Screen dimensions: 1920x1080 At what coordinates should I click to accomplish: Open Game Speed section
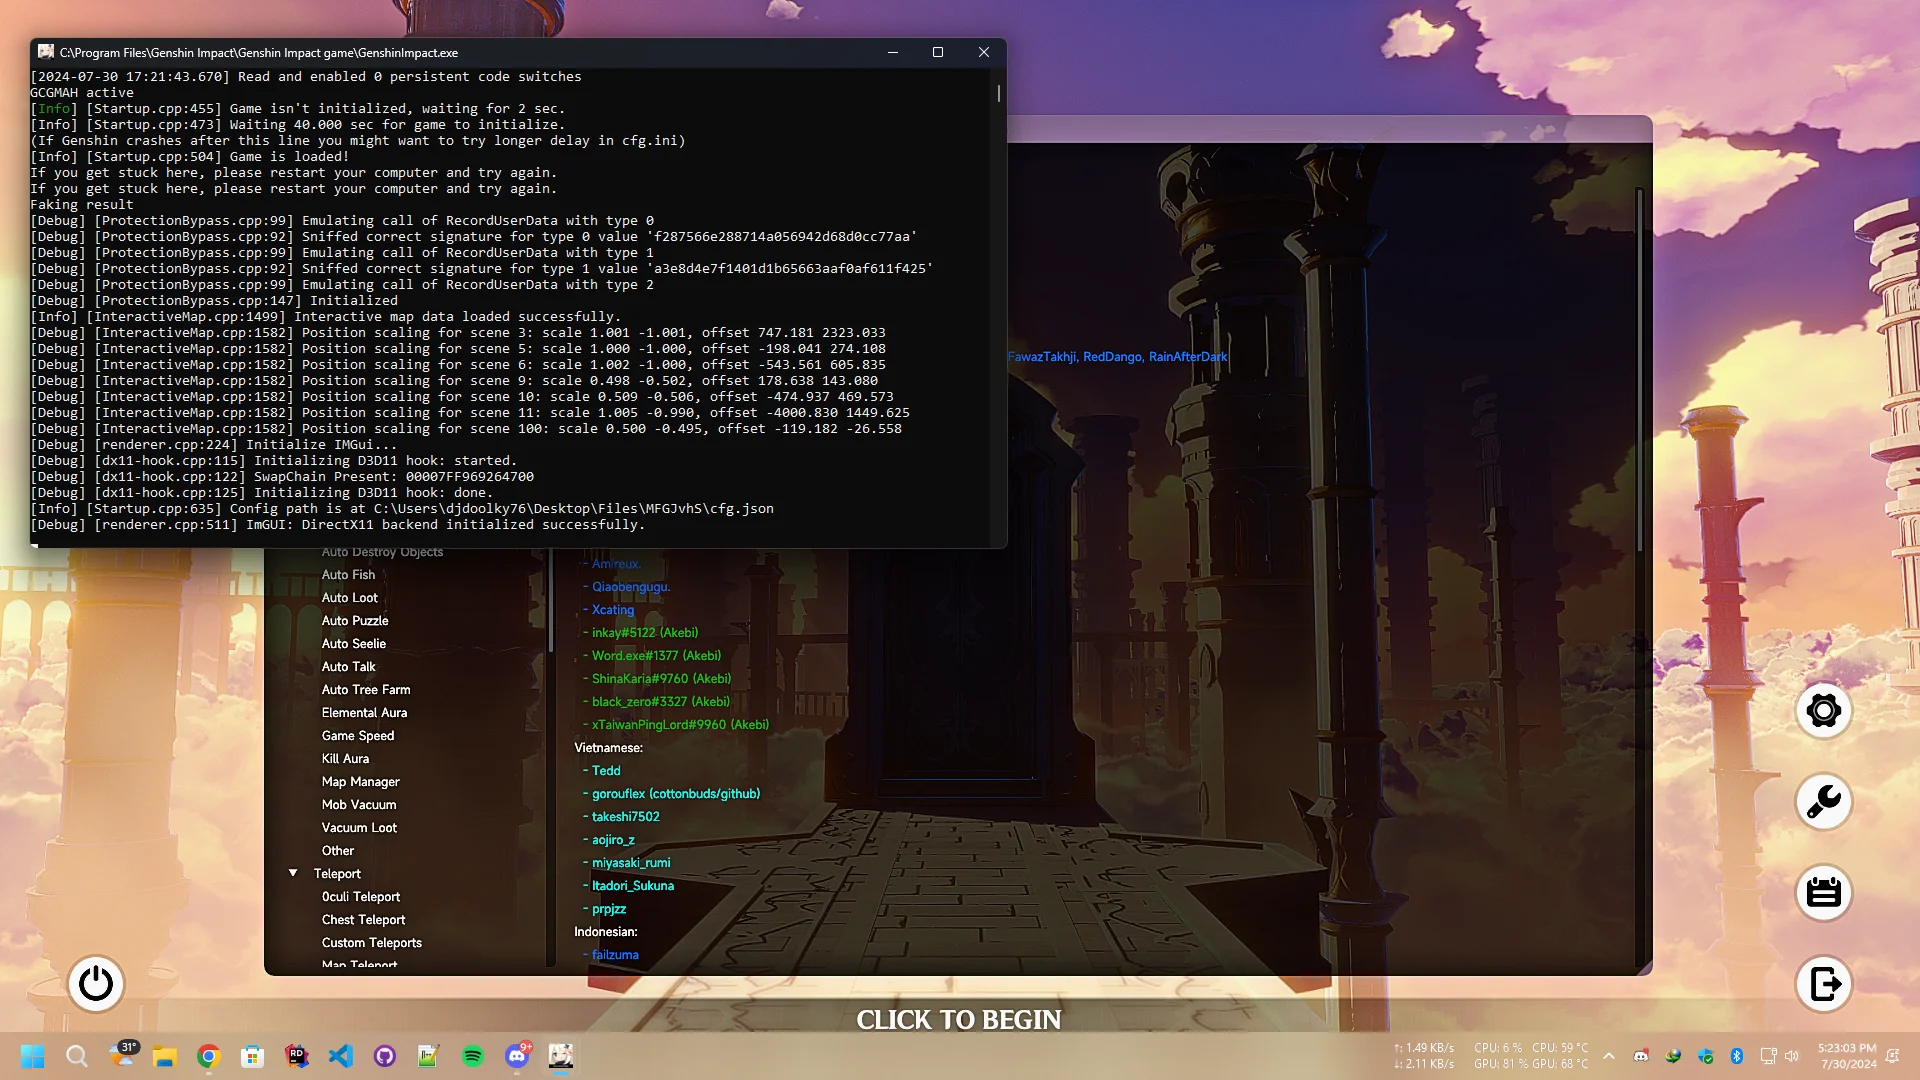click(358, 736)
